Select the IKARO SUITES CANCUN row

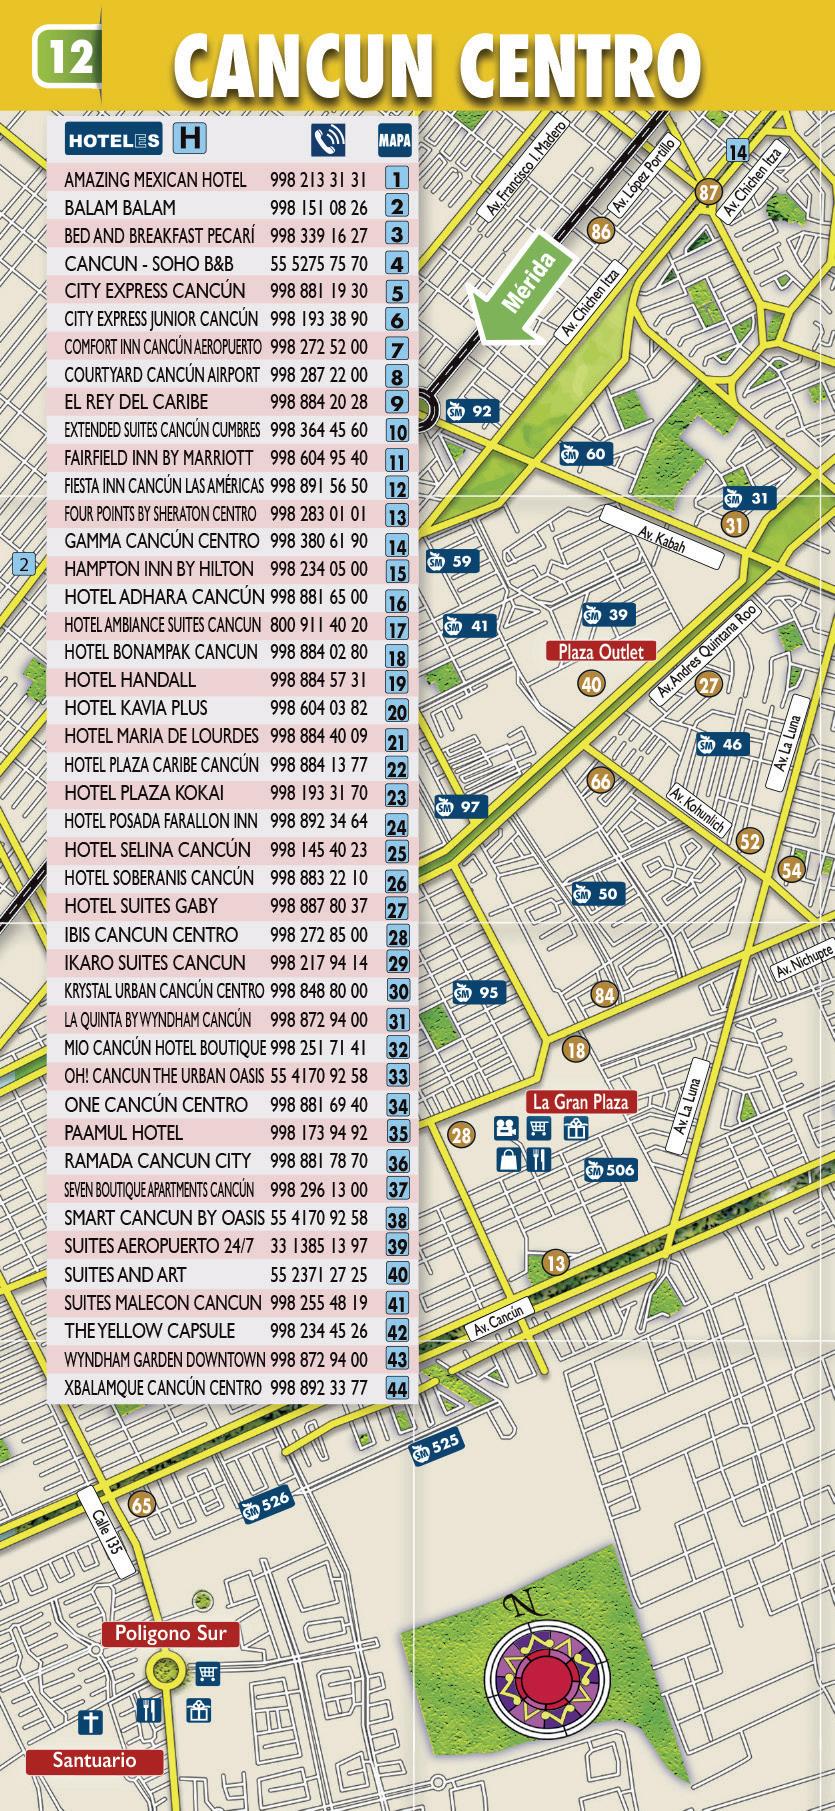click(x=232, y=963)
